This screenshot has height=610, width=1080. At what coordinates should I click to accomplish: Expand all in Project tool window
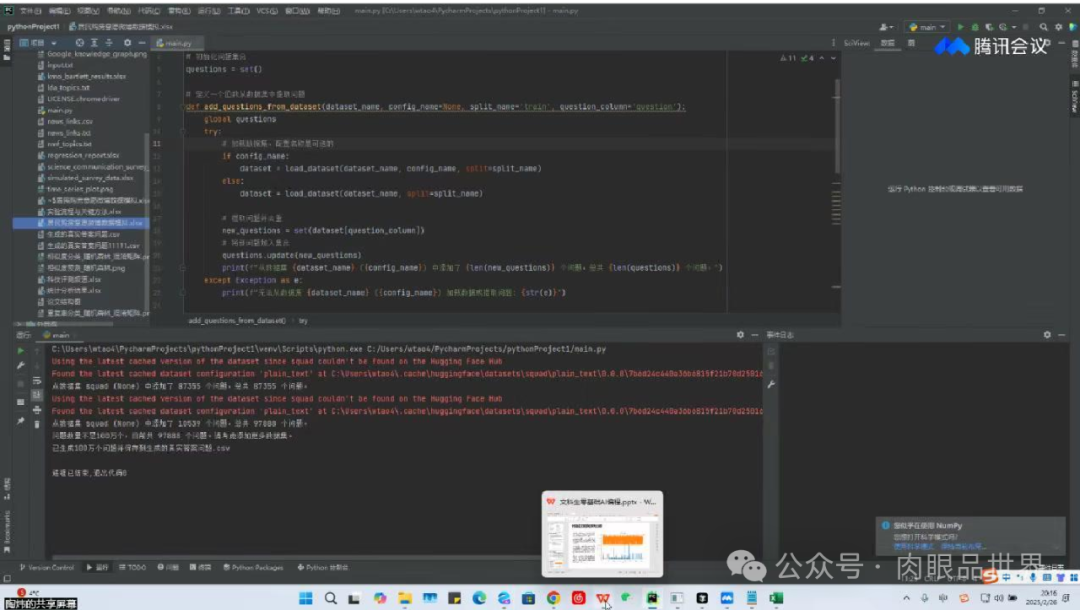point(94,43)
